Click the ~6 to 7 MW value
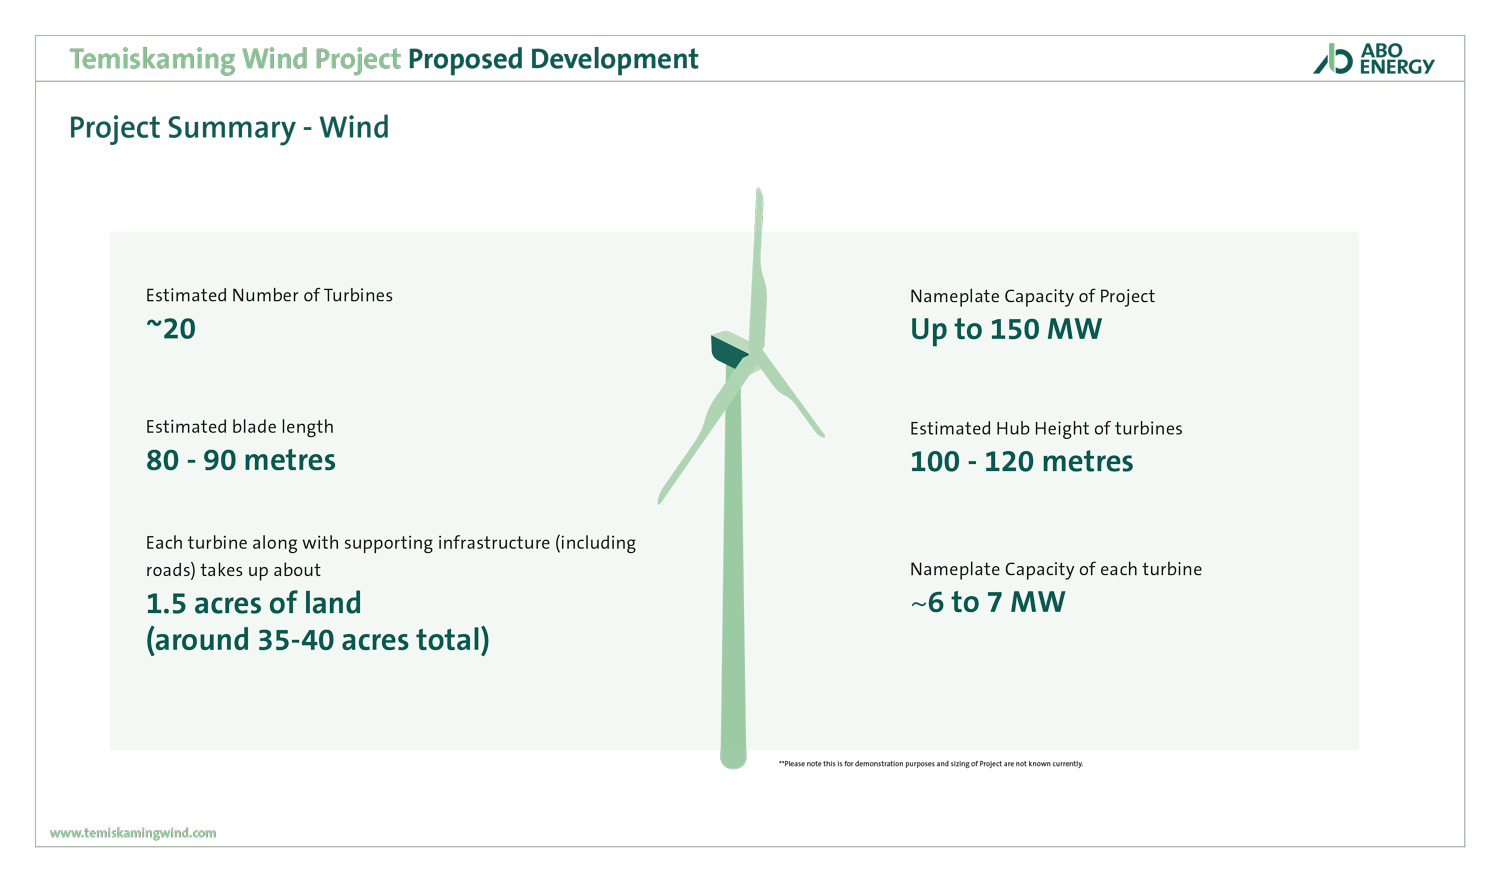The height and width of the screenshot is (882, 1500). coord(988,602)
